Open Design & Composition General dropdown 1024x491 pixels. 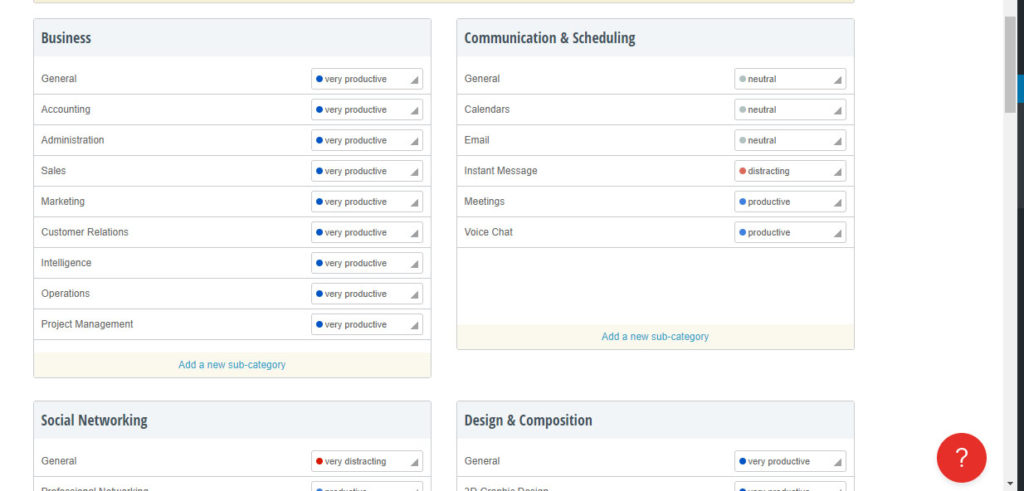(790, 462)
